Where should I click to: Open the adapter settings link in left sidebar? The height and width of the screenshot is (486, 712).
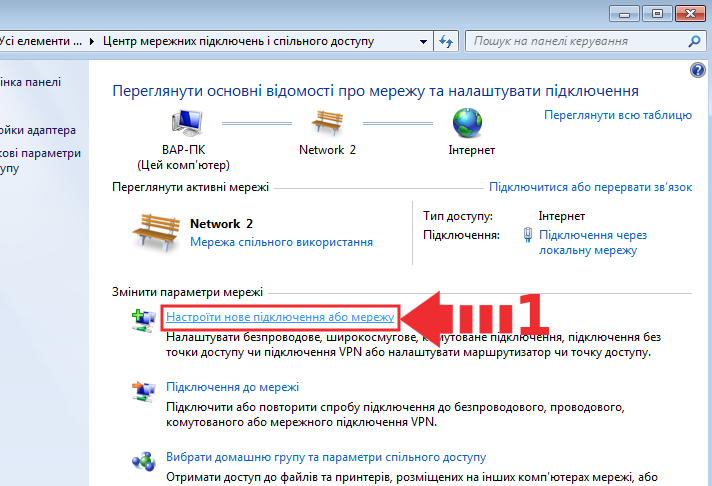click(x=38, y=130)
